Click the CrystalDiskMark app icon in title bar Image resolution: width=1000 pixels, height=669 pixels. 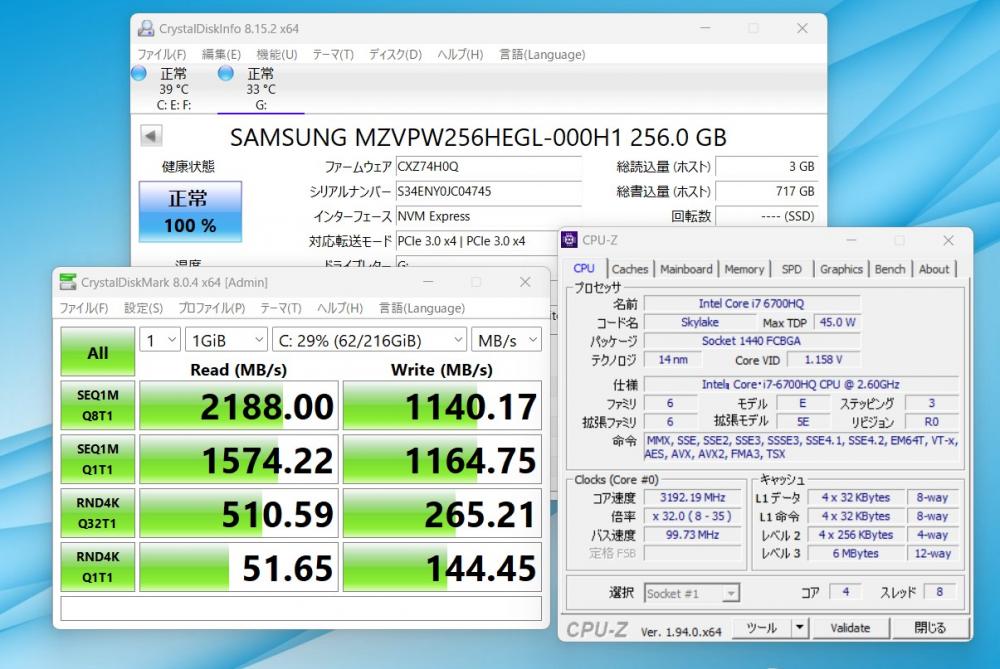(68, 281)
